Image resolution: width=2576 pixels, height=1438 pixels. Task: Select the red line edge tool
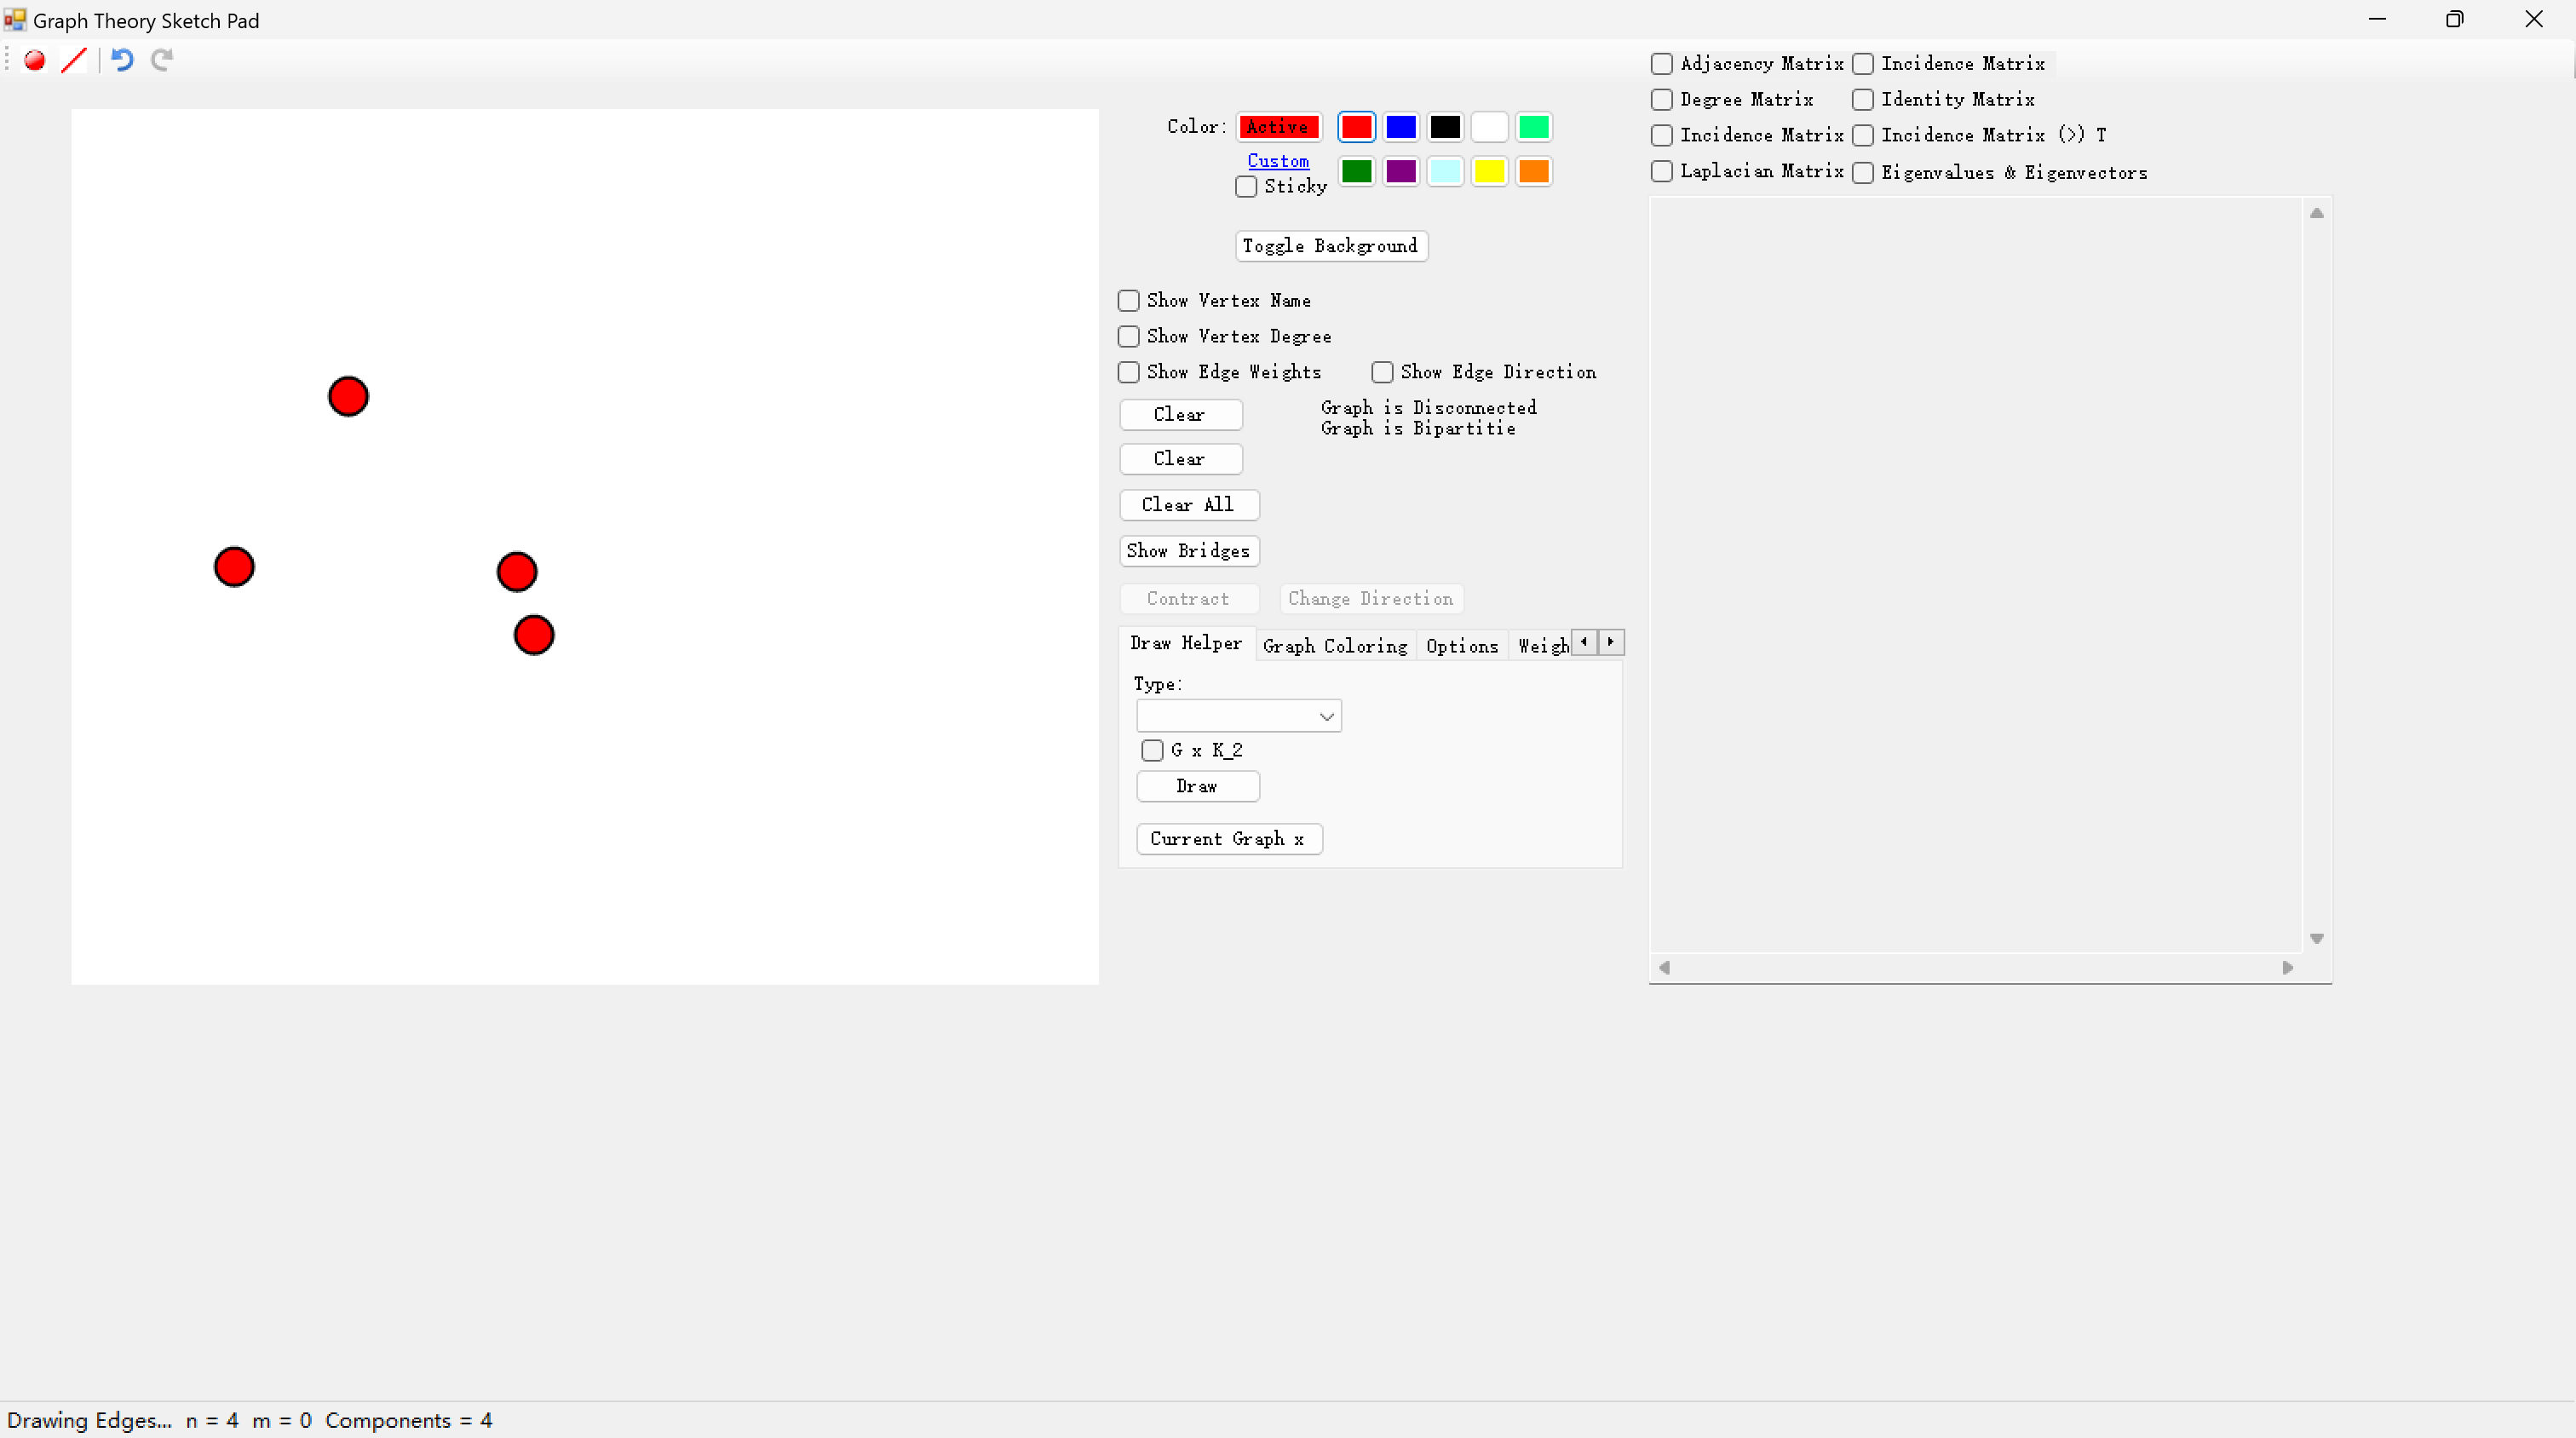coord(74,61)
